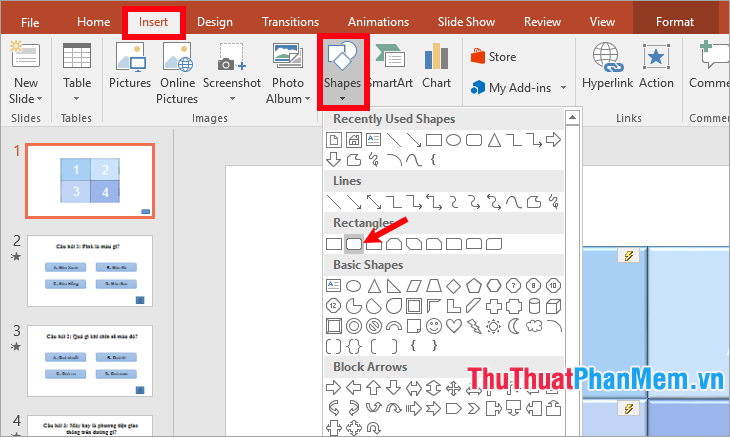The image size is (730, 437).
Task: Click the Online Pictures button
Action: pos(177,72)
